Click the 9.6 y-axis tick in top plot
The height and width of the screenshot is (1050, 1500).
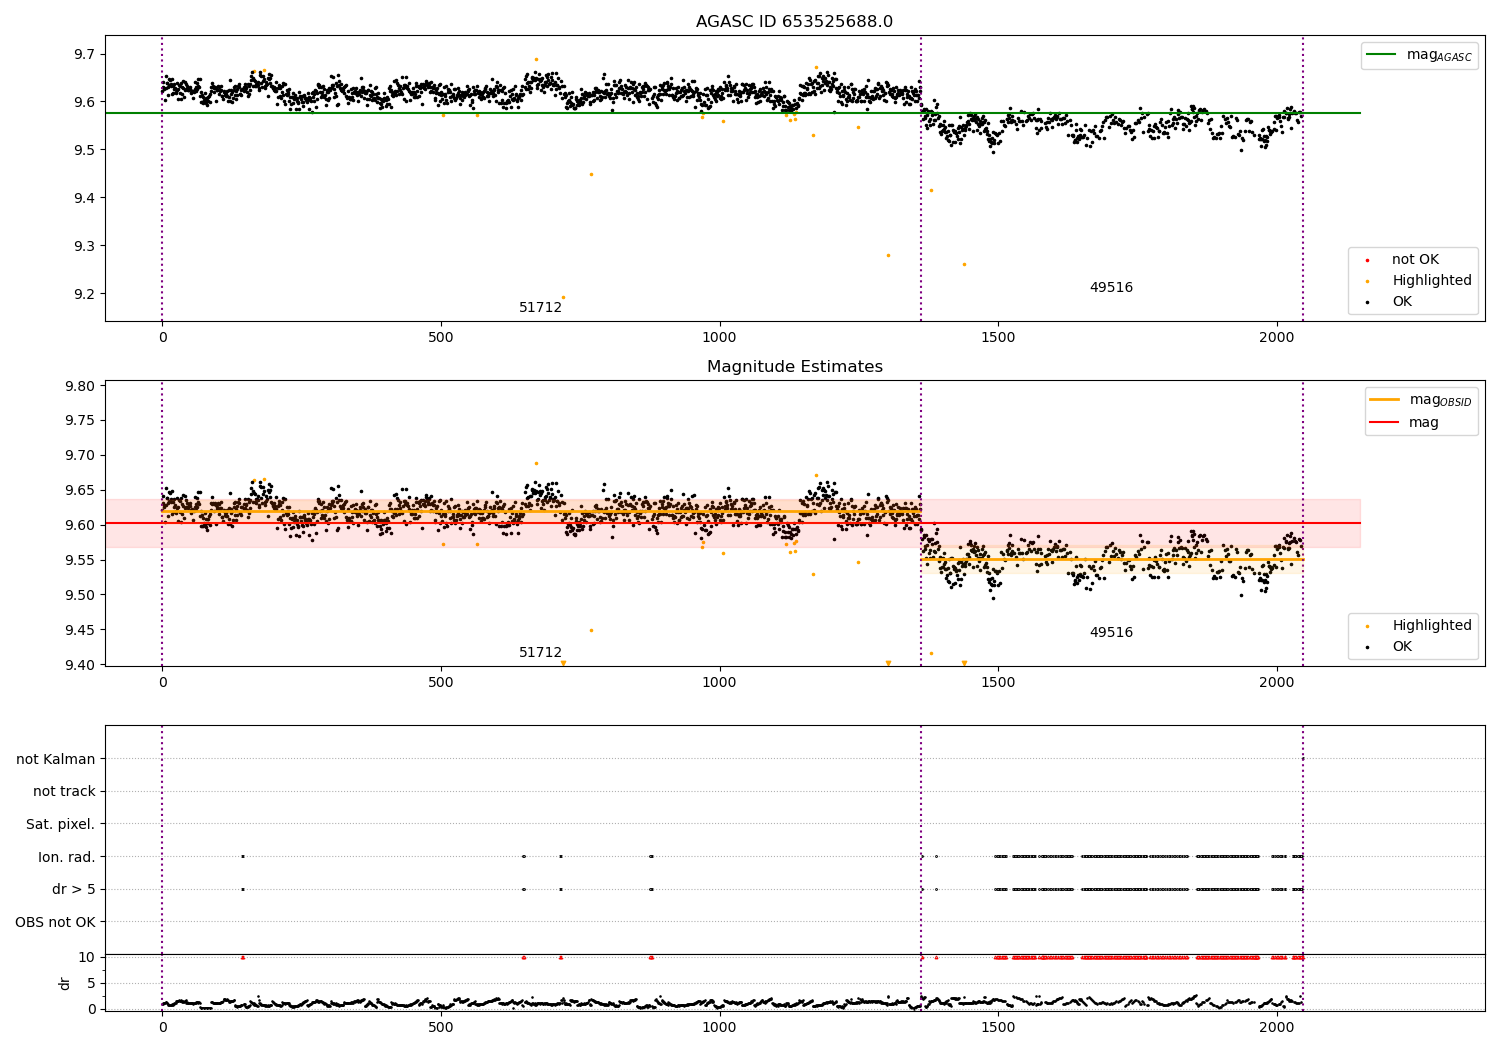point(84,102)
